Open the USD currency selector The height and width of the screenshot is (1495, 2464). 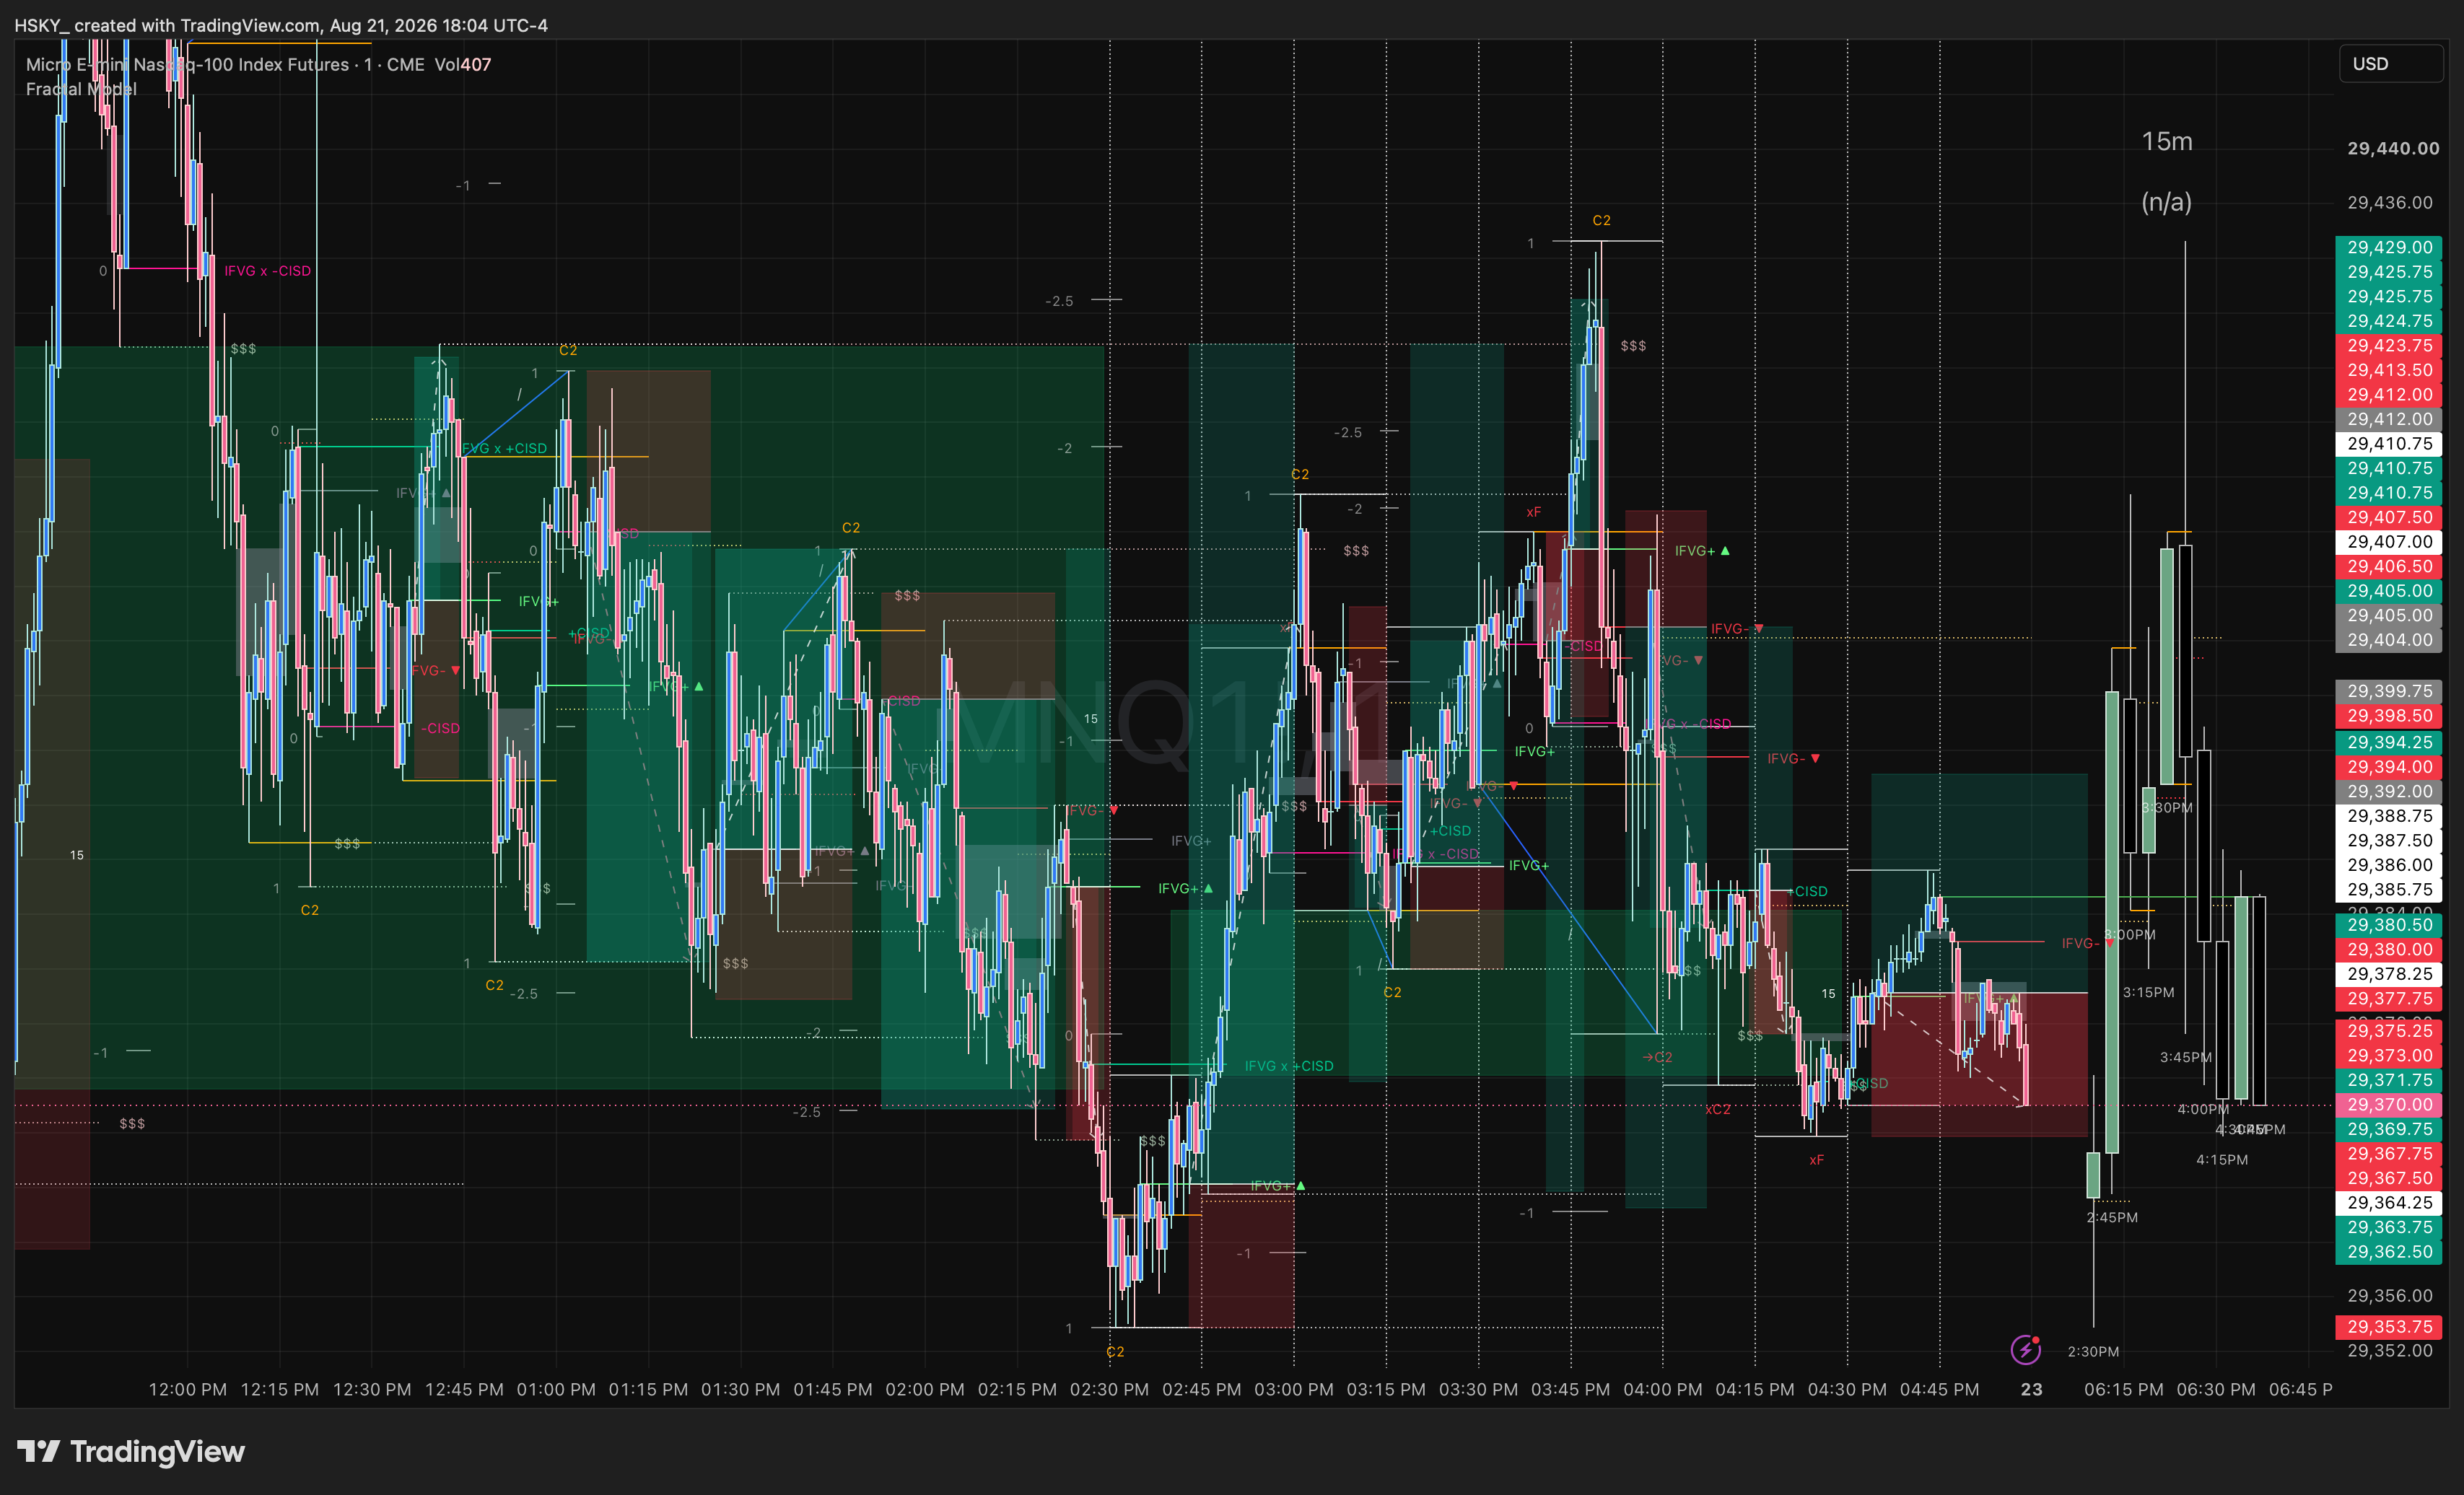point(2390,63)
